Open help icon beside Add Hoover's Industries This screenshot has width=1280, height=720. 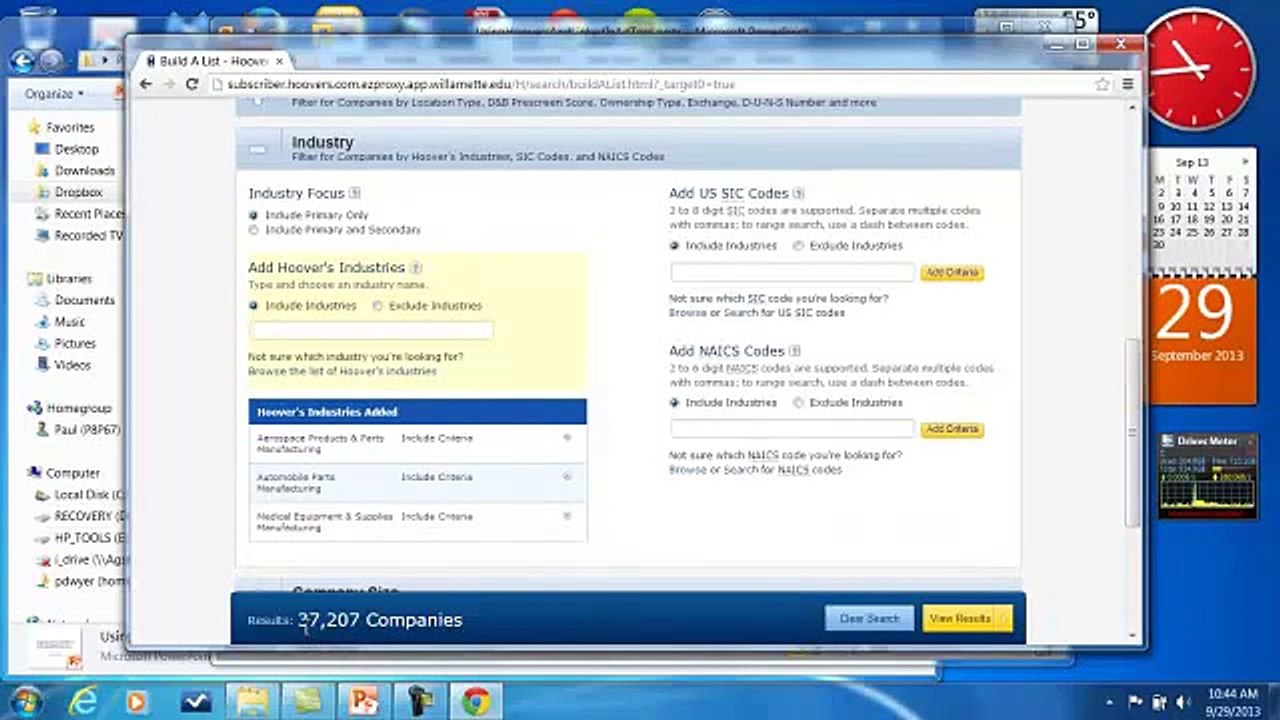[x=416, y=268]
